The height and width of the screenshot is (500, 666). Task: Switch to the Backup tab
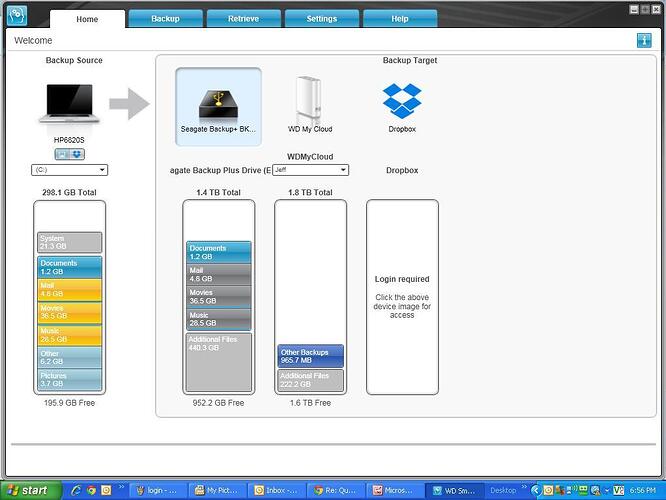coord(165,19)
